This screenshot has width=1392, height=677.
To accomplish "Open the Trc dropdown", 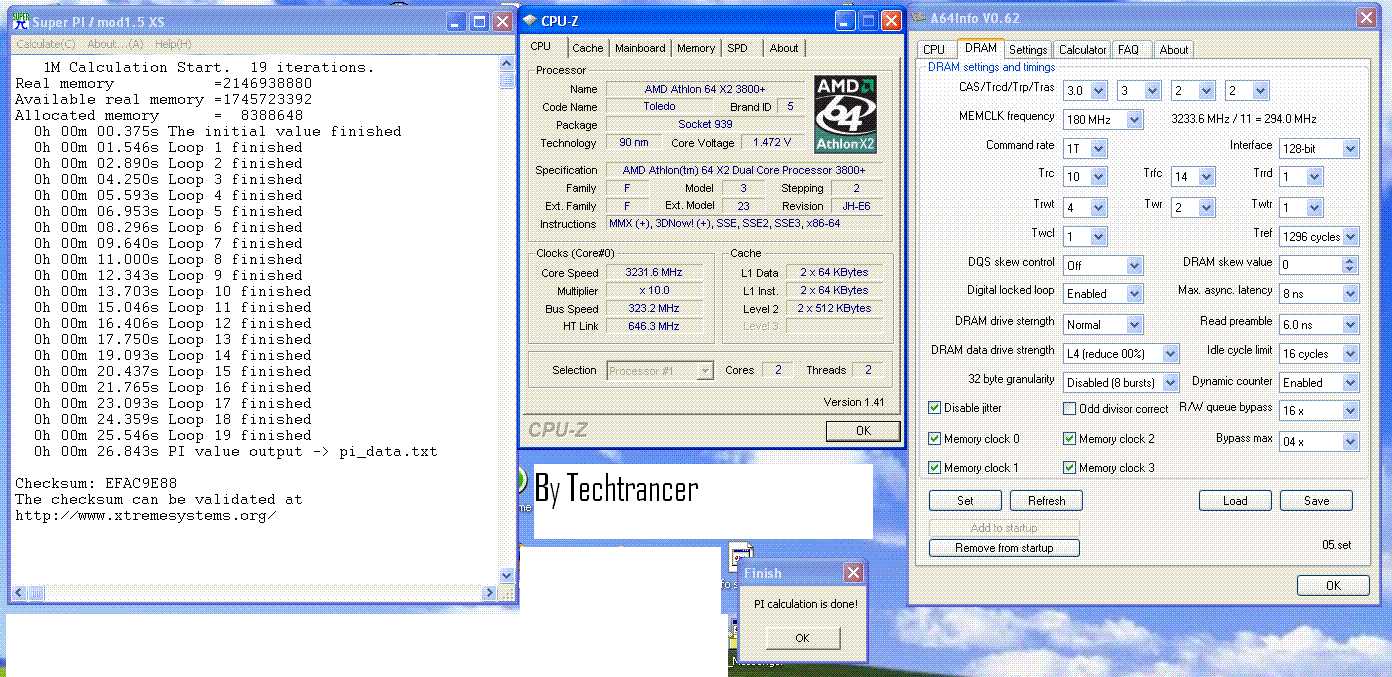I will [1099, 177].
